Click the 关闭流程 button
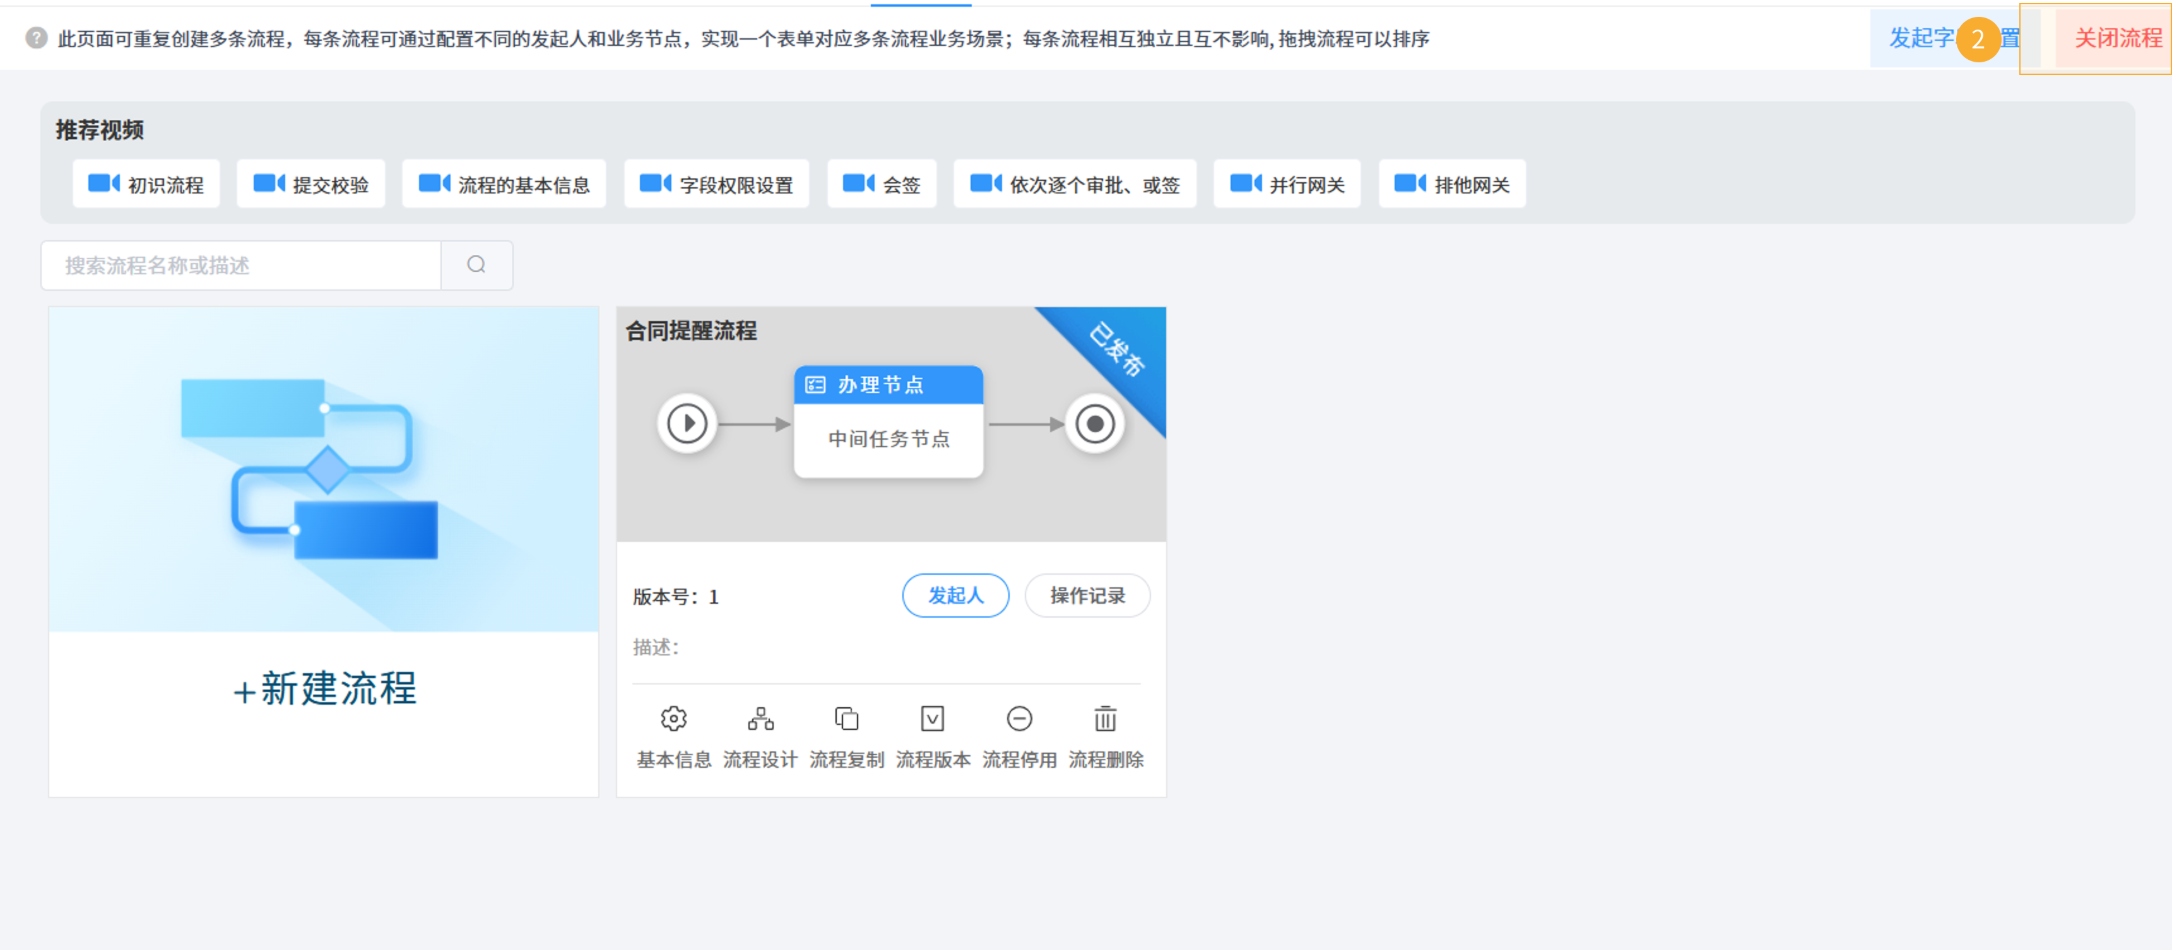 click(2113, 39)
